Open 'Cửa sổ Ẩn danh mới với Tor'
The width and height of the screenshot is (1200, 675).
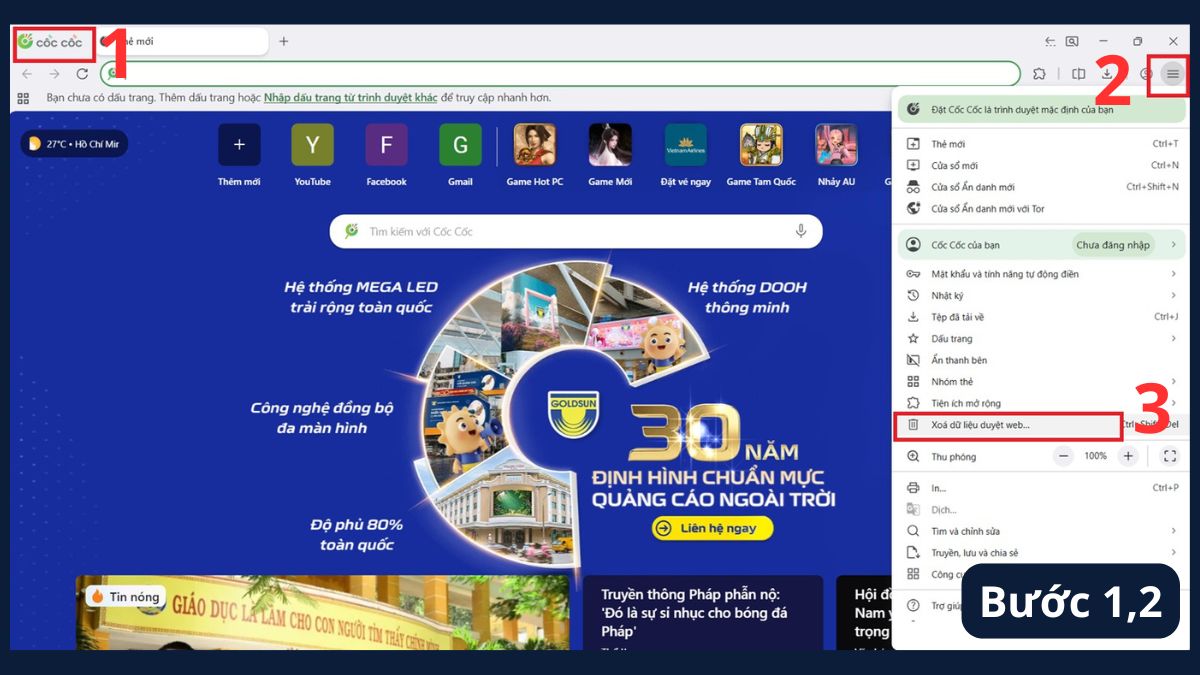tap(1041, 208)
